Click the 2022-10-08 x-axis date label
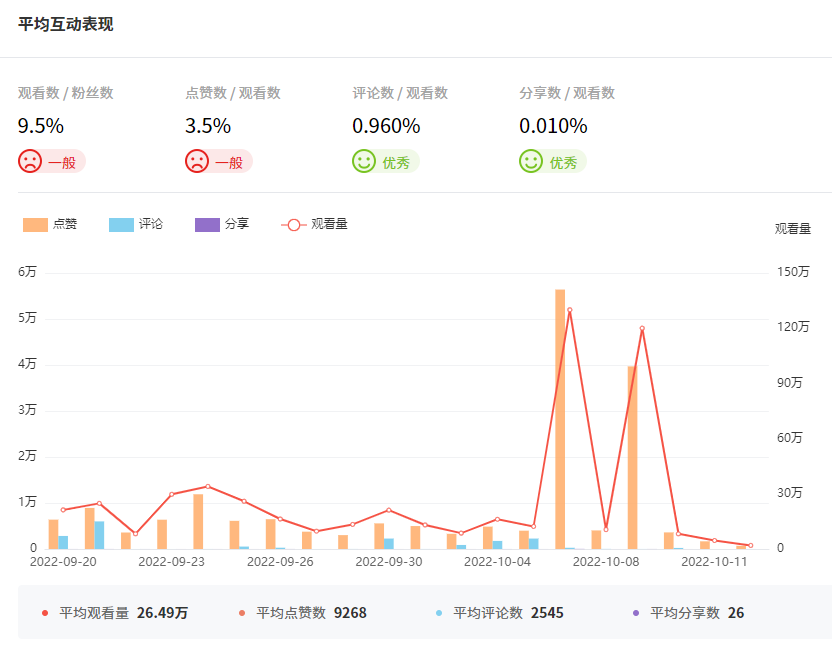832x645 pixels. click(605, 562)
